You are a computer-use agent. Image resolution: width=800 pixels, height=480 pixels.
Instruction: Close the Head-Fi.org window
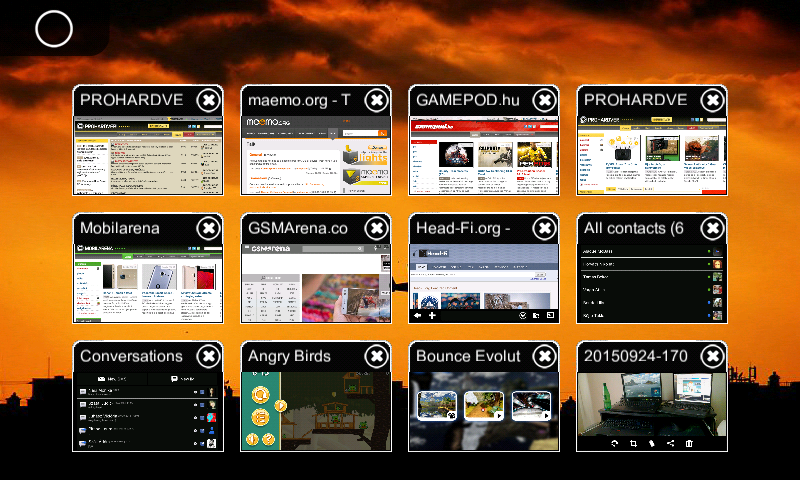point(544,229)
